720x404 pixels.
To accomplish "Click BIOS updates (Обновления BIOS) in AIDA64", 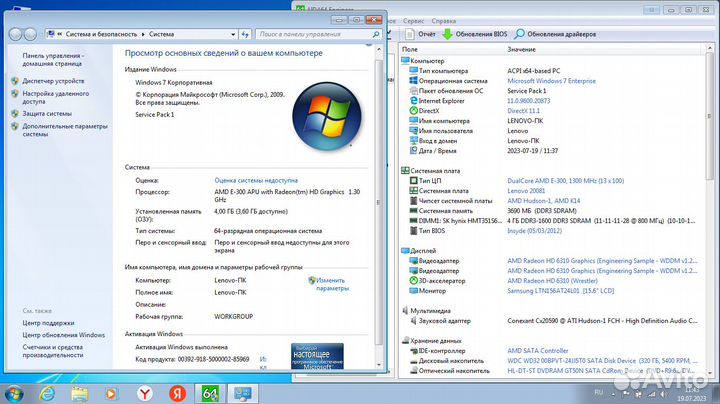I will [x=475, y=34].
